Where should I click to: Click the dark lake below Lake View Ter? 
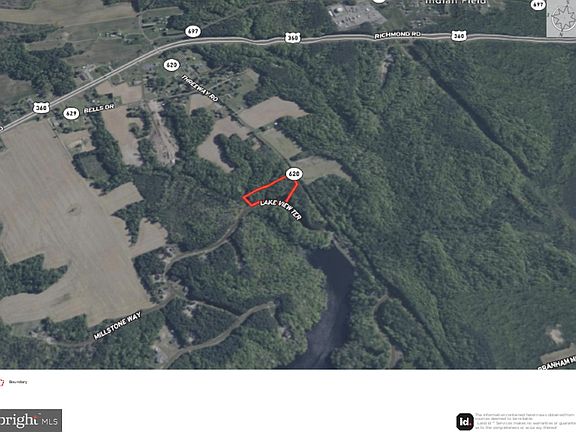[x=327, y=301]
